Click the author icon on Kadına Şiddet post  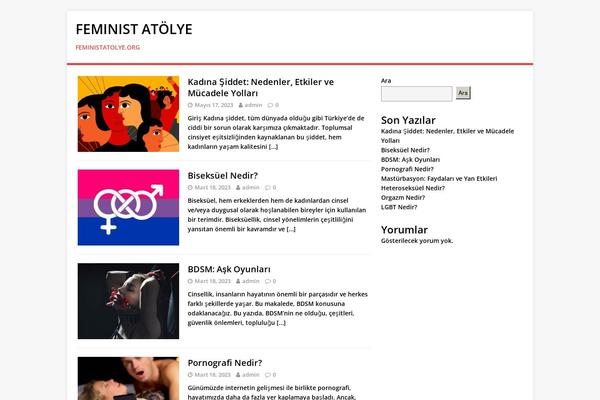click(x=241, y=105)
